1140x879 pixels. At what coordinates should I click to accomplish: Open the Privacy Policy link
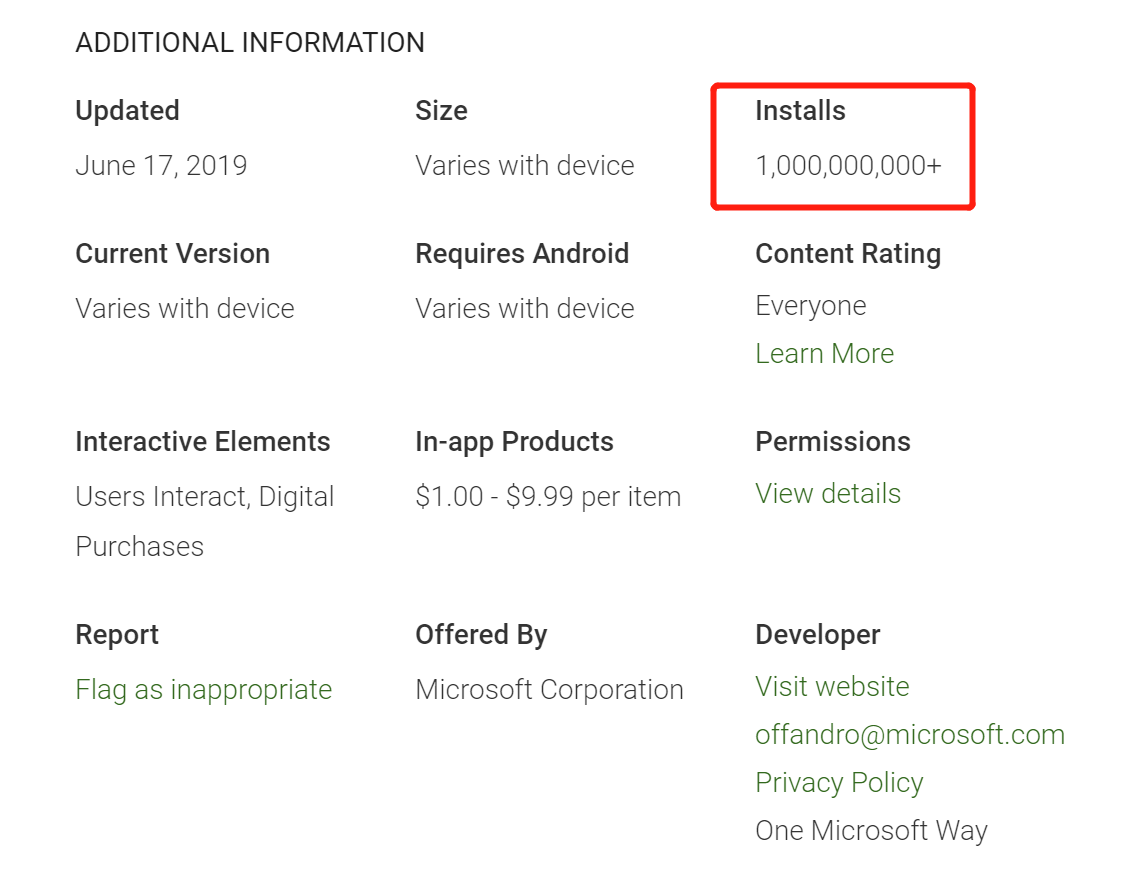pyautogui.click(x=839, y=783)
